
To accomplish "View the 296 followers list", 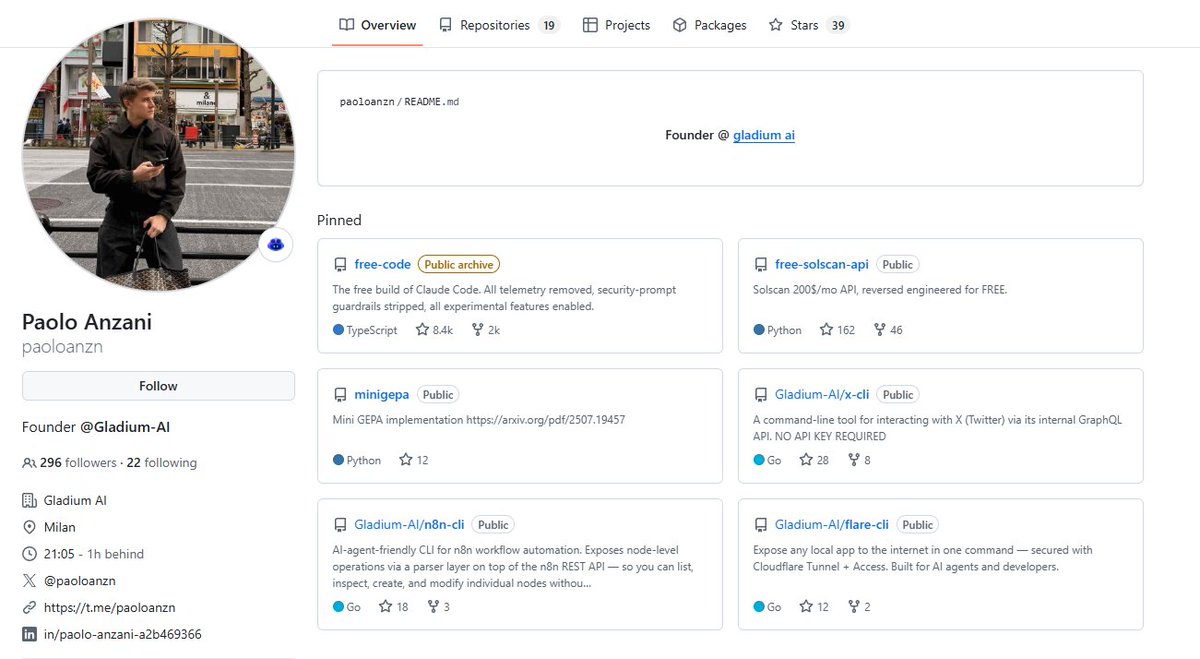I will 78,463.
